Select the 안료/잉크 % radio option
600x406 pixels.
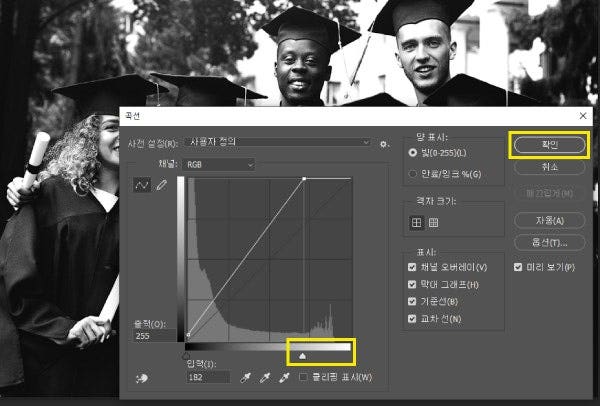pyautogui.click(x=412, y=174)
